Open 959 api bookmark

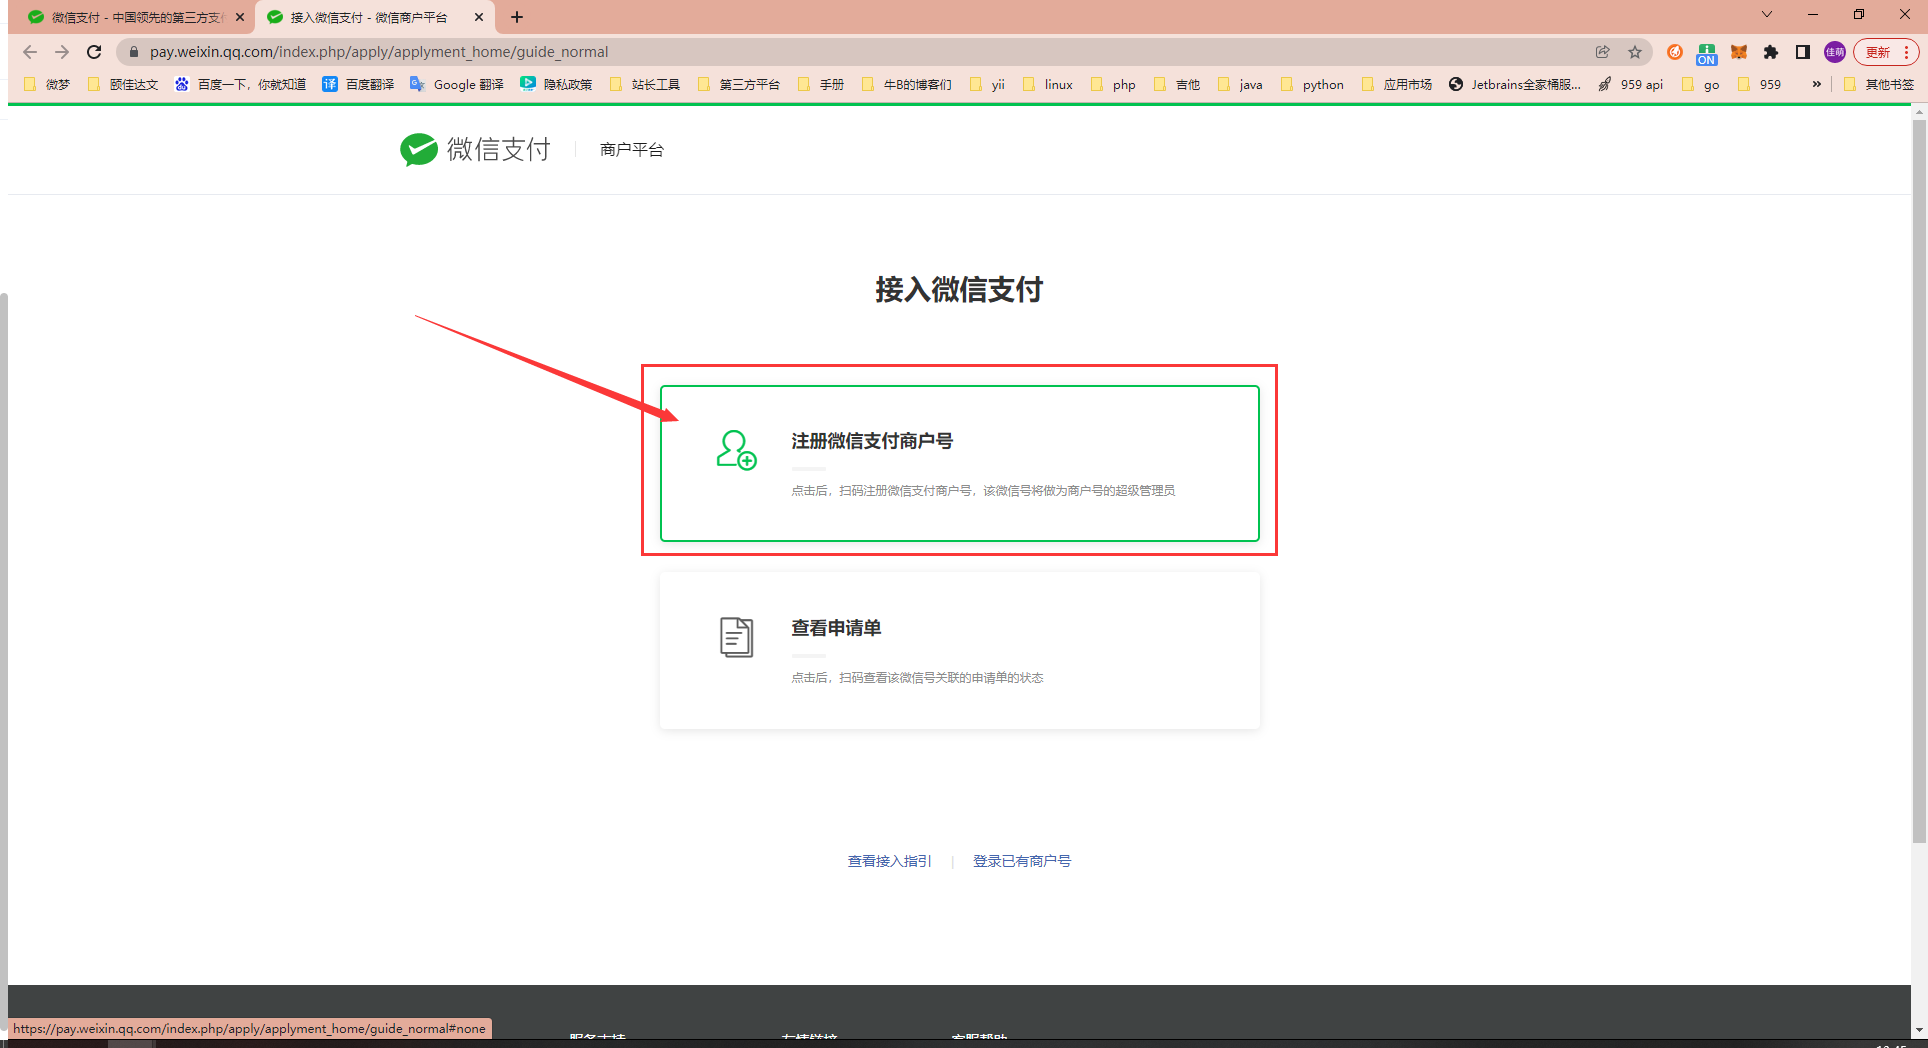click(x=1631, y=84)
